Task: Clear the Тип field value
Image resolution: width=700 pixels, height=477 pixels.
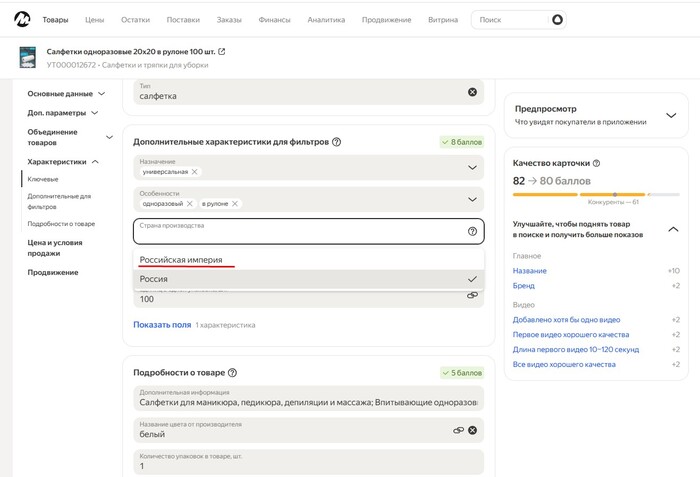Action: point(472,92)
